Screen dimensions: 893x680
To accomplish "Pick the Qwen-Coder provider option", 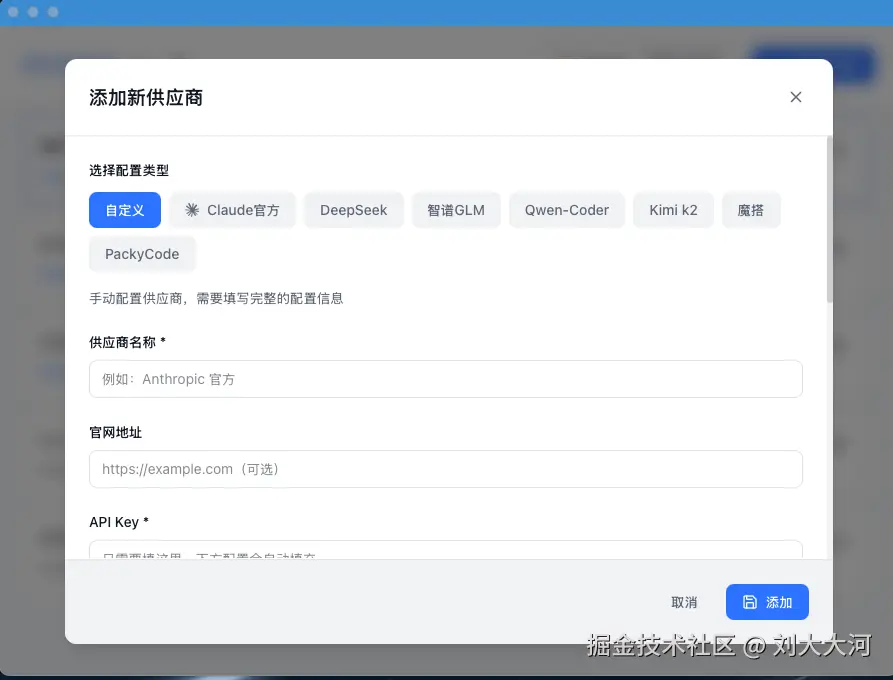I will (x=566, y=210).
